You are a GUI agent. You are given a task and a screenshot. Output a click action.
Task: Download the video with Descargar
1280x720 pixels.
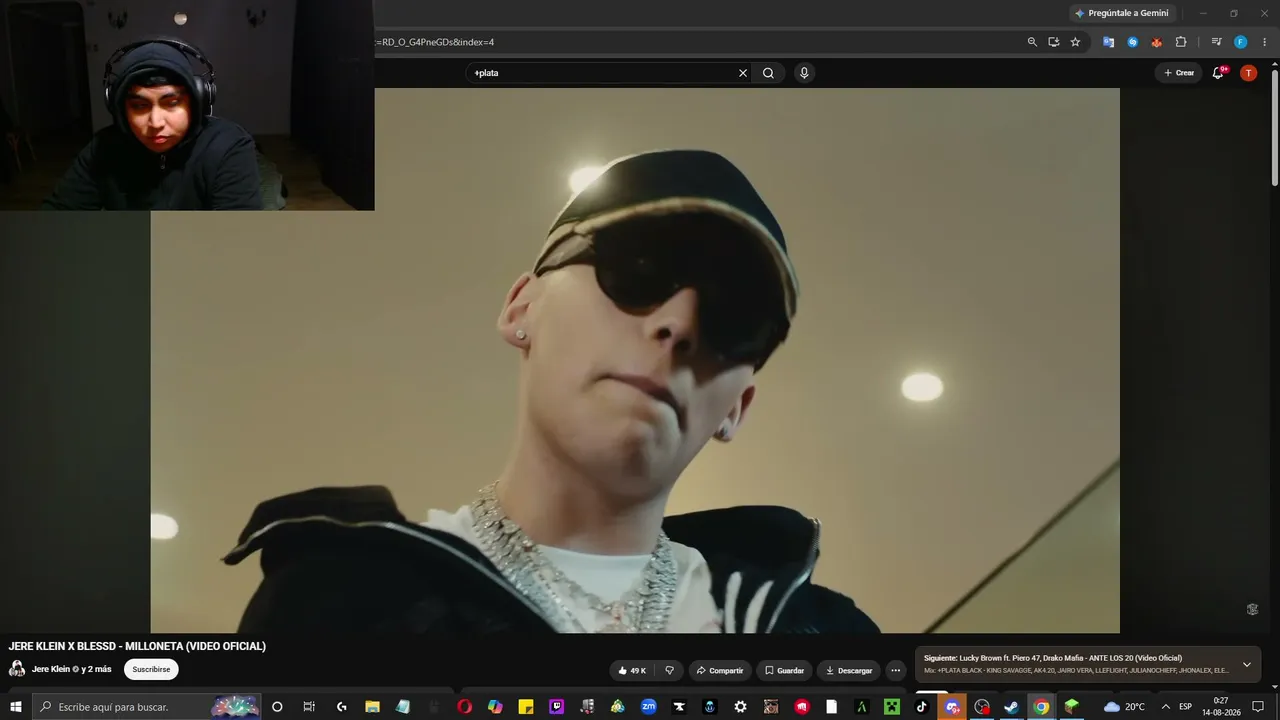(848, 670)
